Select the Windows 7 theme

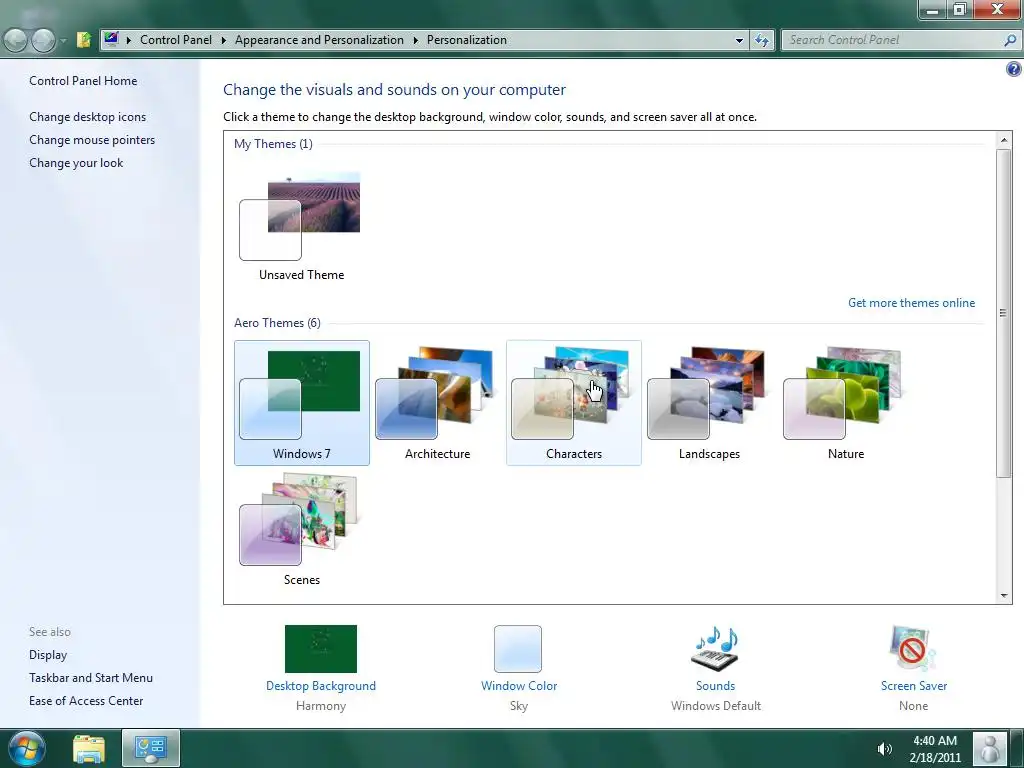tap(302, 402)
